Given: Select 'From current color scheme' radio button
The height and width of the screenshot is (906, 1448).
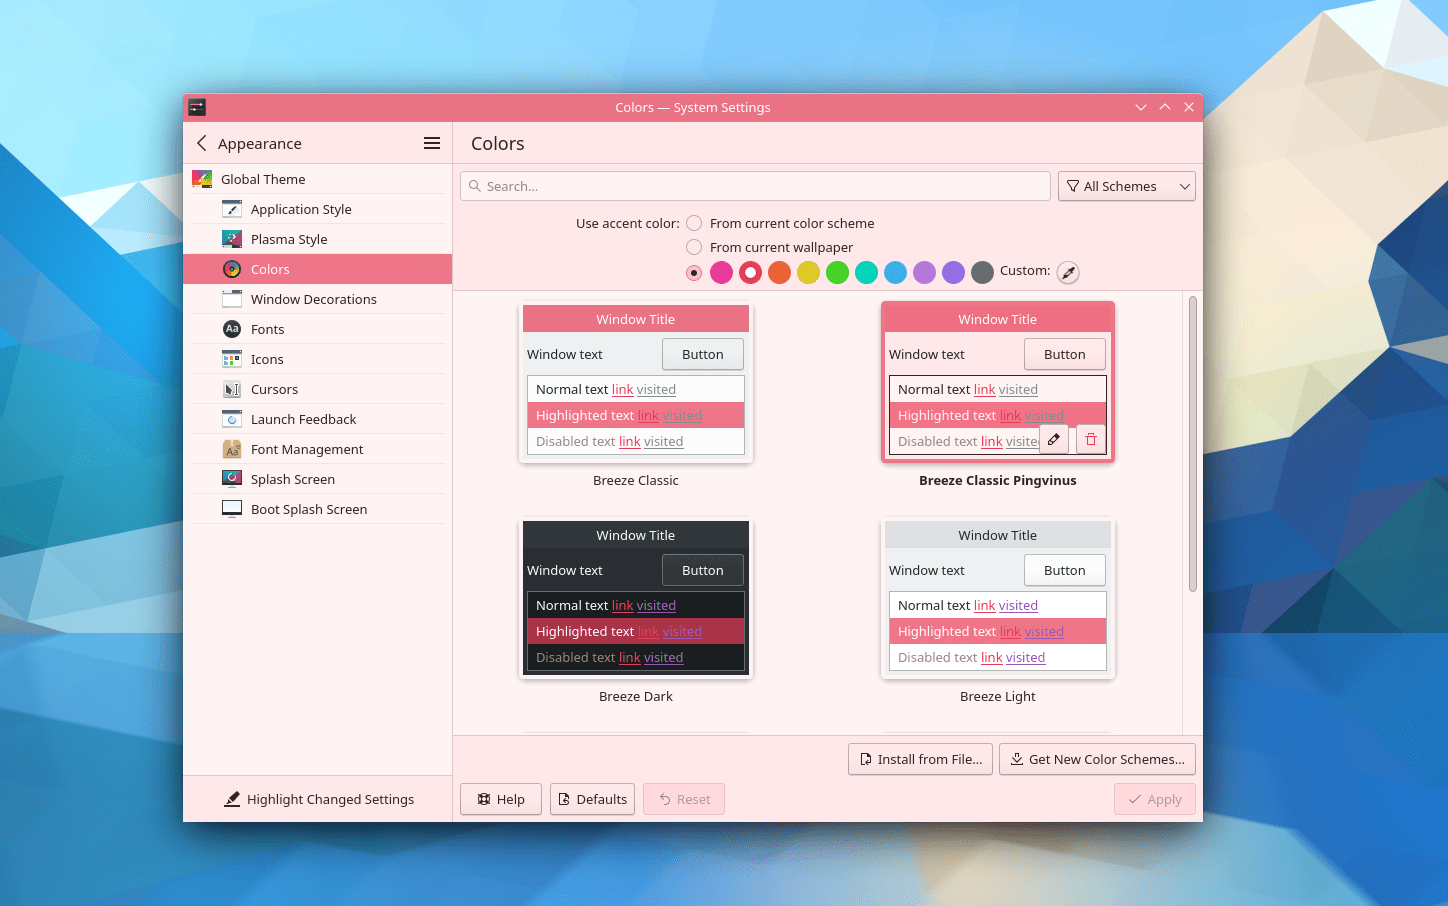Looking at the screenshot, I should point(694,223).
